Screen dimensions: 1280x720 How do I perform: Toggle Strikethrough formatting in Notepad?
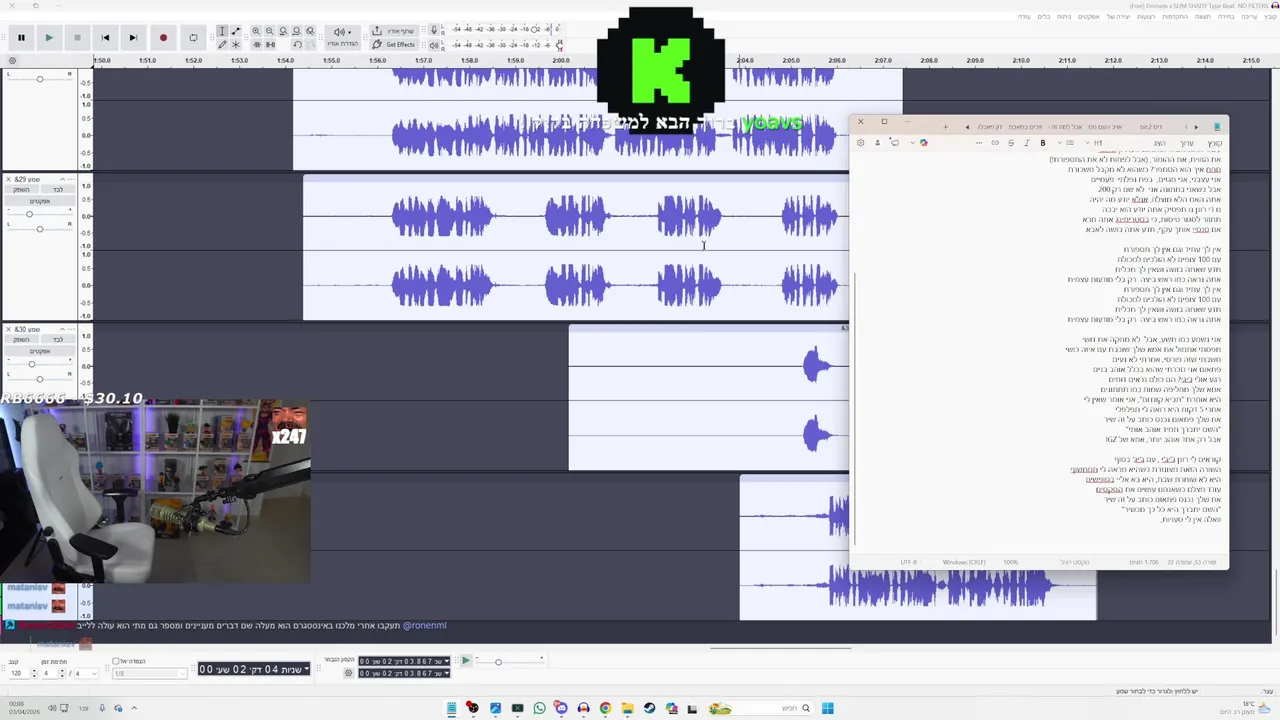[x=1011, y=143]
